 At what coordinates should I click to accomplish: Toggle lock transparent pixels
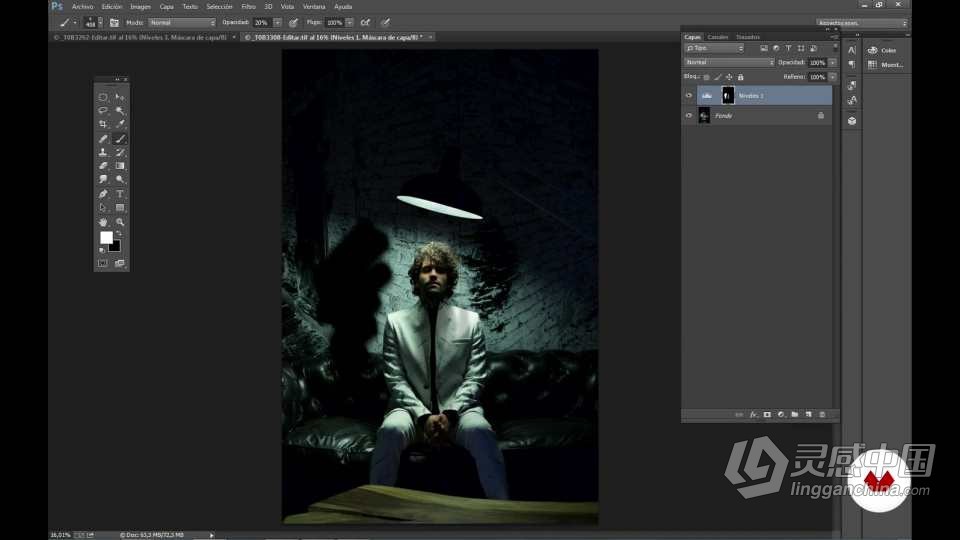[x=707, y=77]
